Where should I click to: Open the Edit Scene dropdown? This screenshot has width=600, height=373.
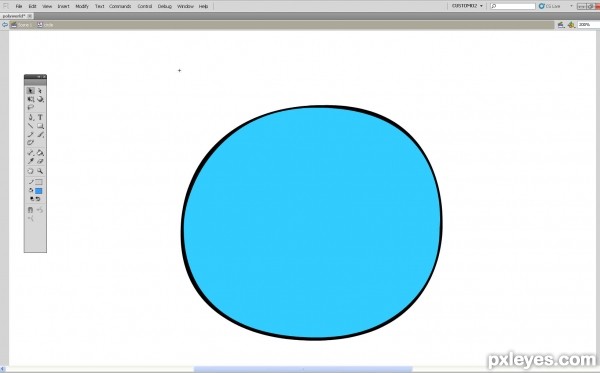click(561, 25)
